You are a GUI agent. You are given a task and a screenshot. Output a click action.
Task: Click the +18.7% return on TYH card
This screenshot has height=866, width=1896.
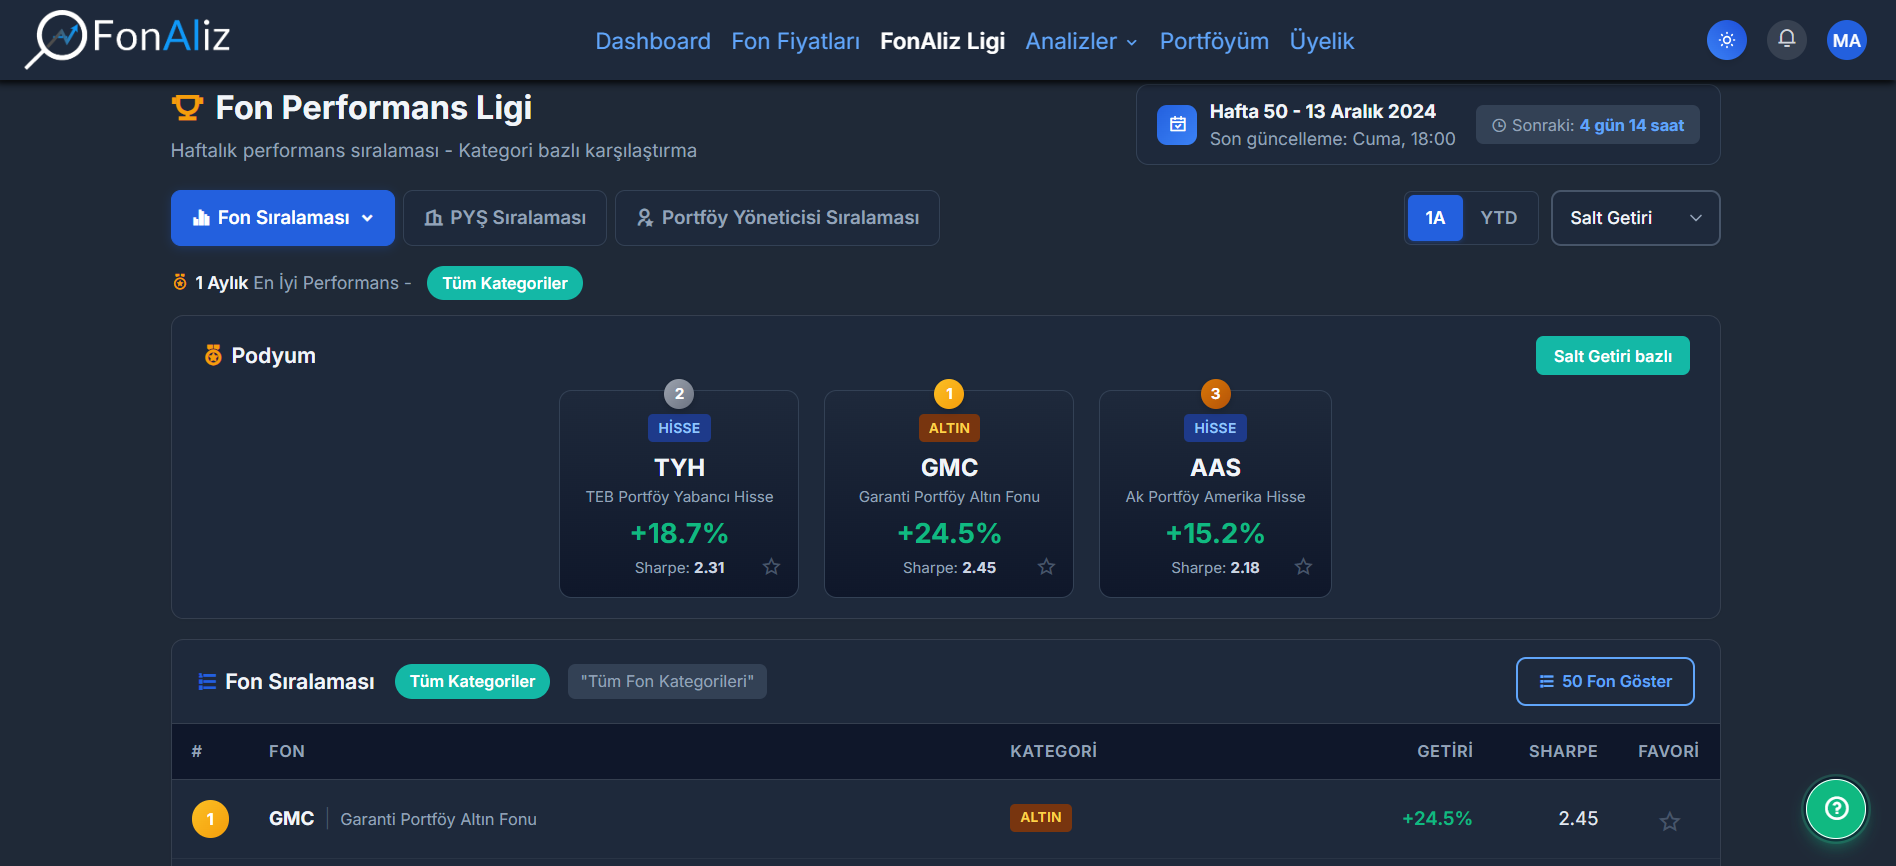(x=679, y=533)
